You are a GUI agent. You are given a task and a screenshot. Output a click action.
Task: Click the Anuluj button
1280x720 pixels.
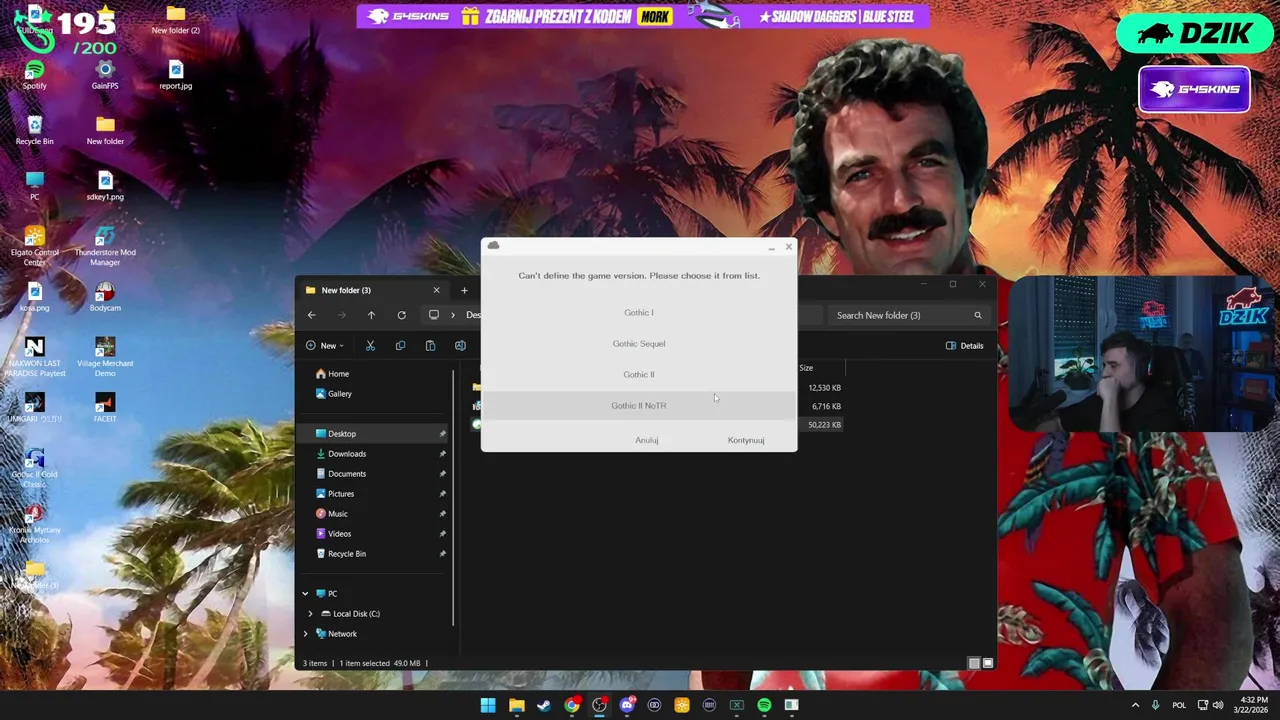tap(646, 440)
